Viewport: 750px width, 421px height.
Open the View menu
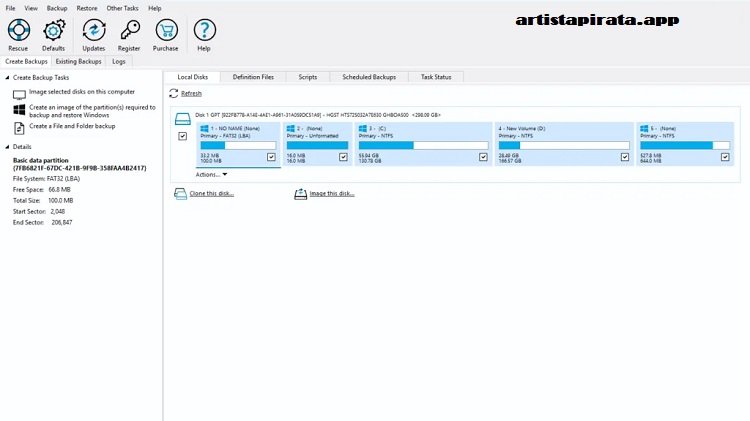click(x=31, y=8)
